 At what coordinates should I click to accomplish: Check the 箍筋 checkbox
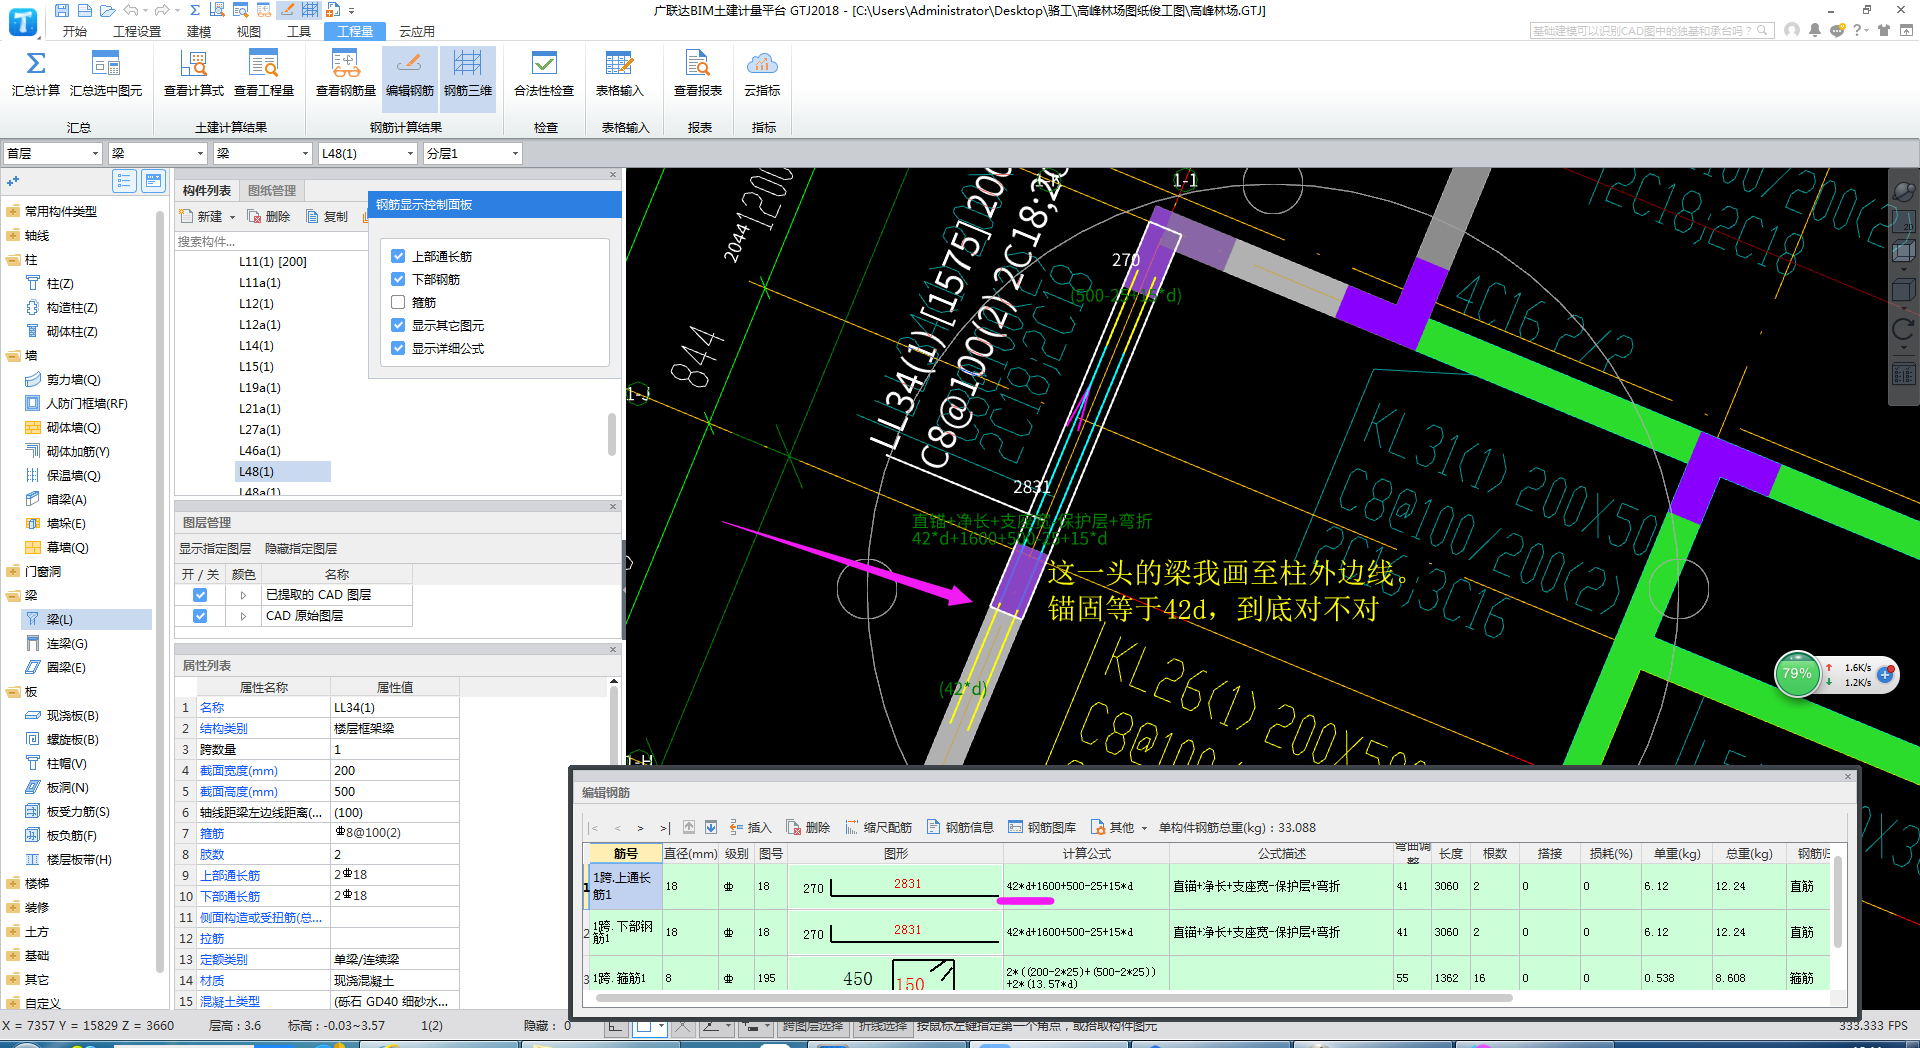[x=398, y=302]
